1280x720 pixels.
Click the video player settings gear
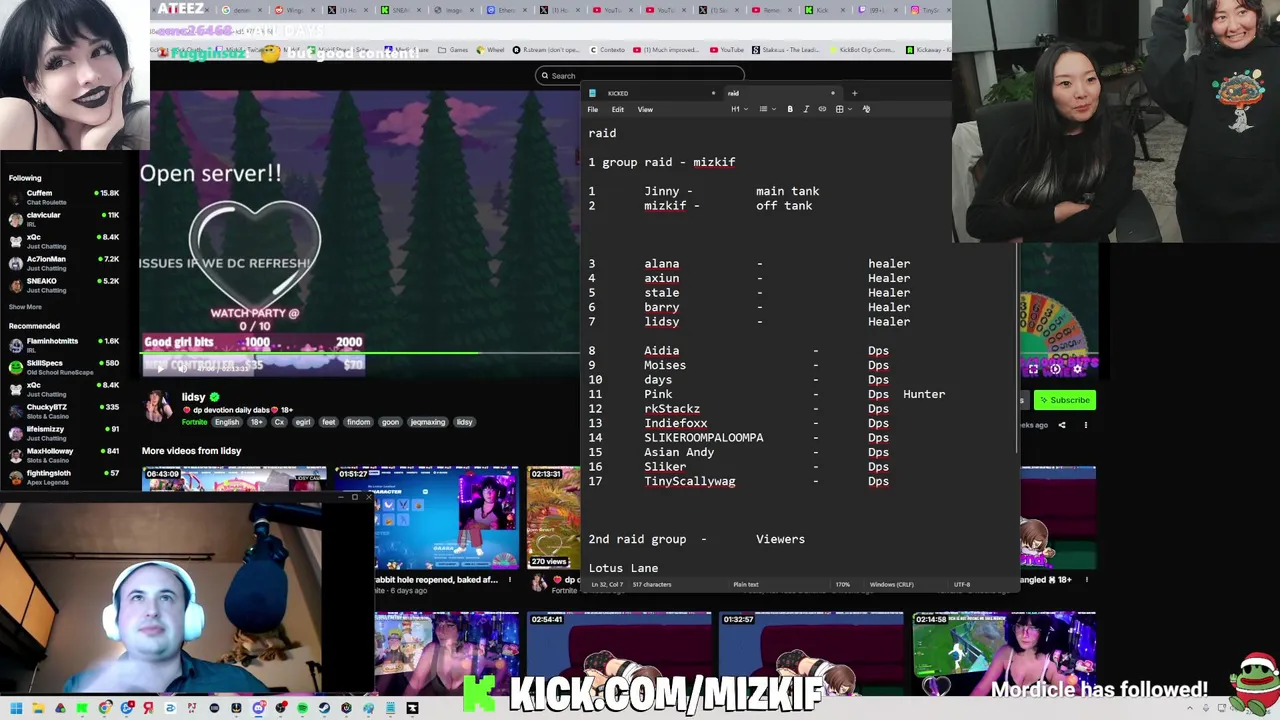(x=1077, y=369)
